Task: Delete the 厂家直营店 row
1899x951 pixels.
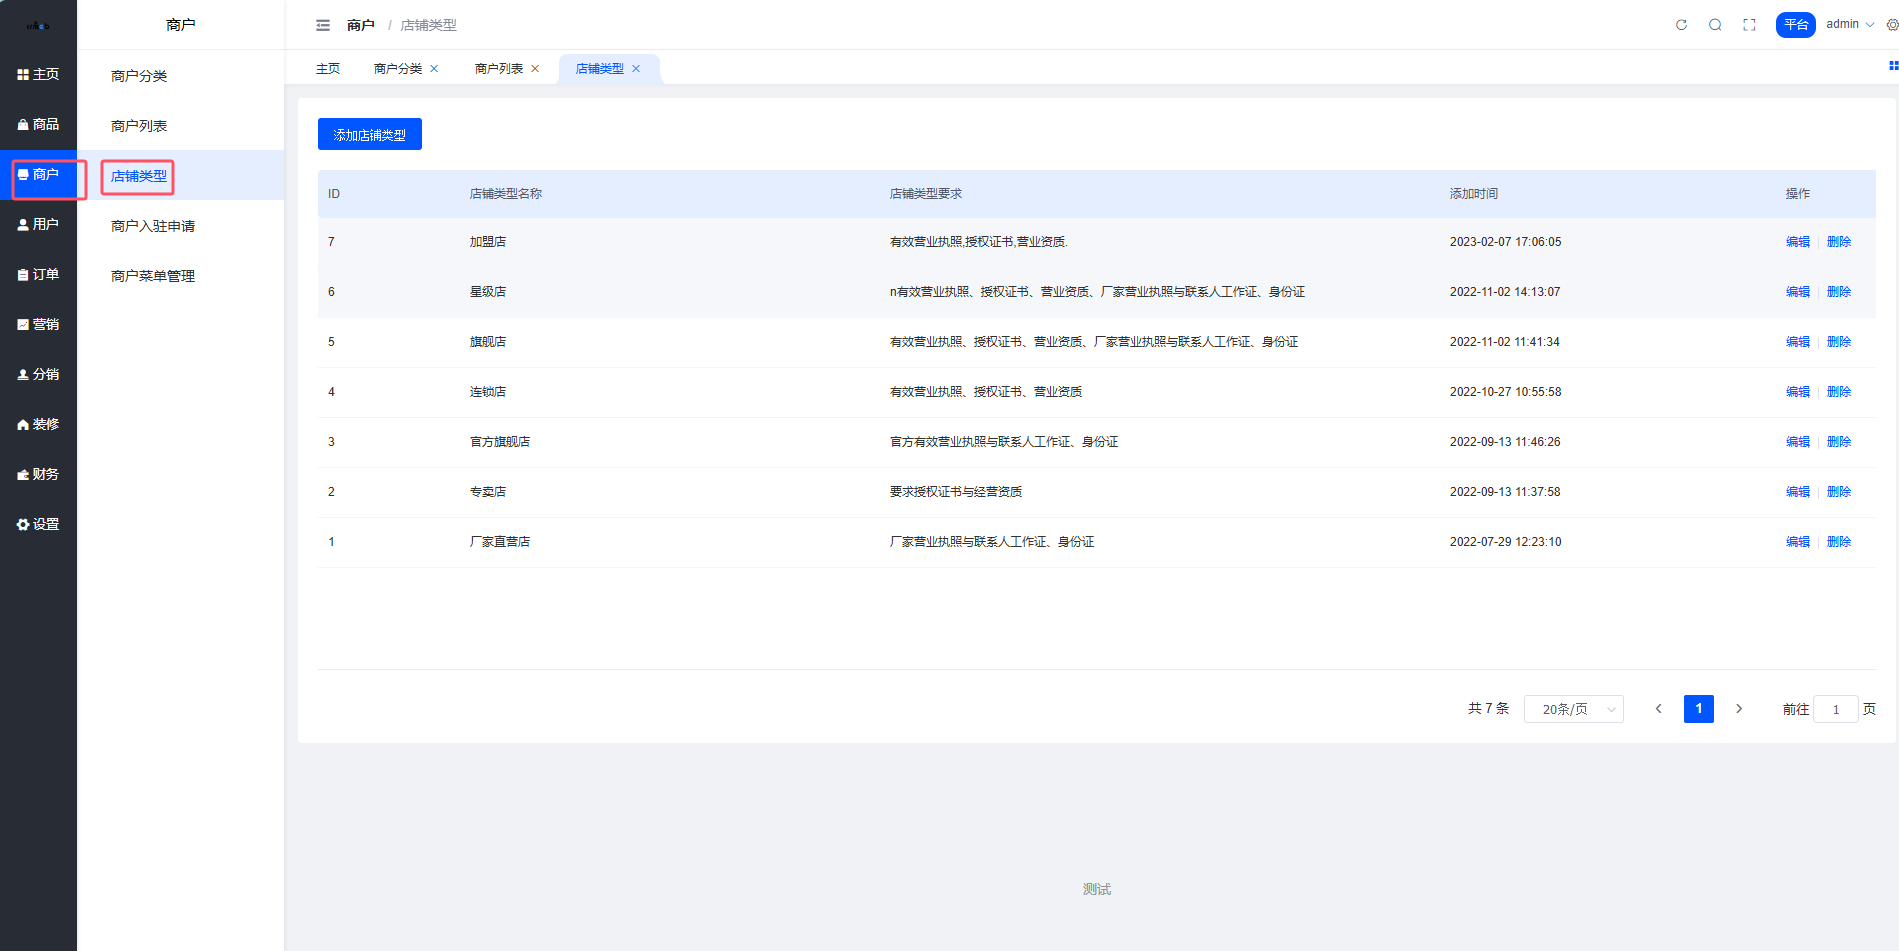Action: pos(1838,542)
